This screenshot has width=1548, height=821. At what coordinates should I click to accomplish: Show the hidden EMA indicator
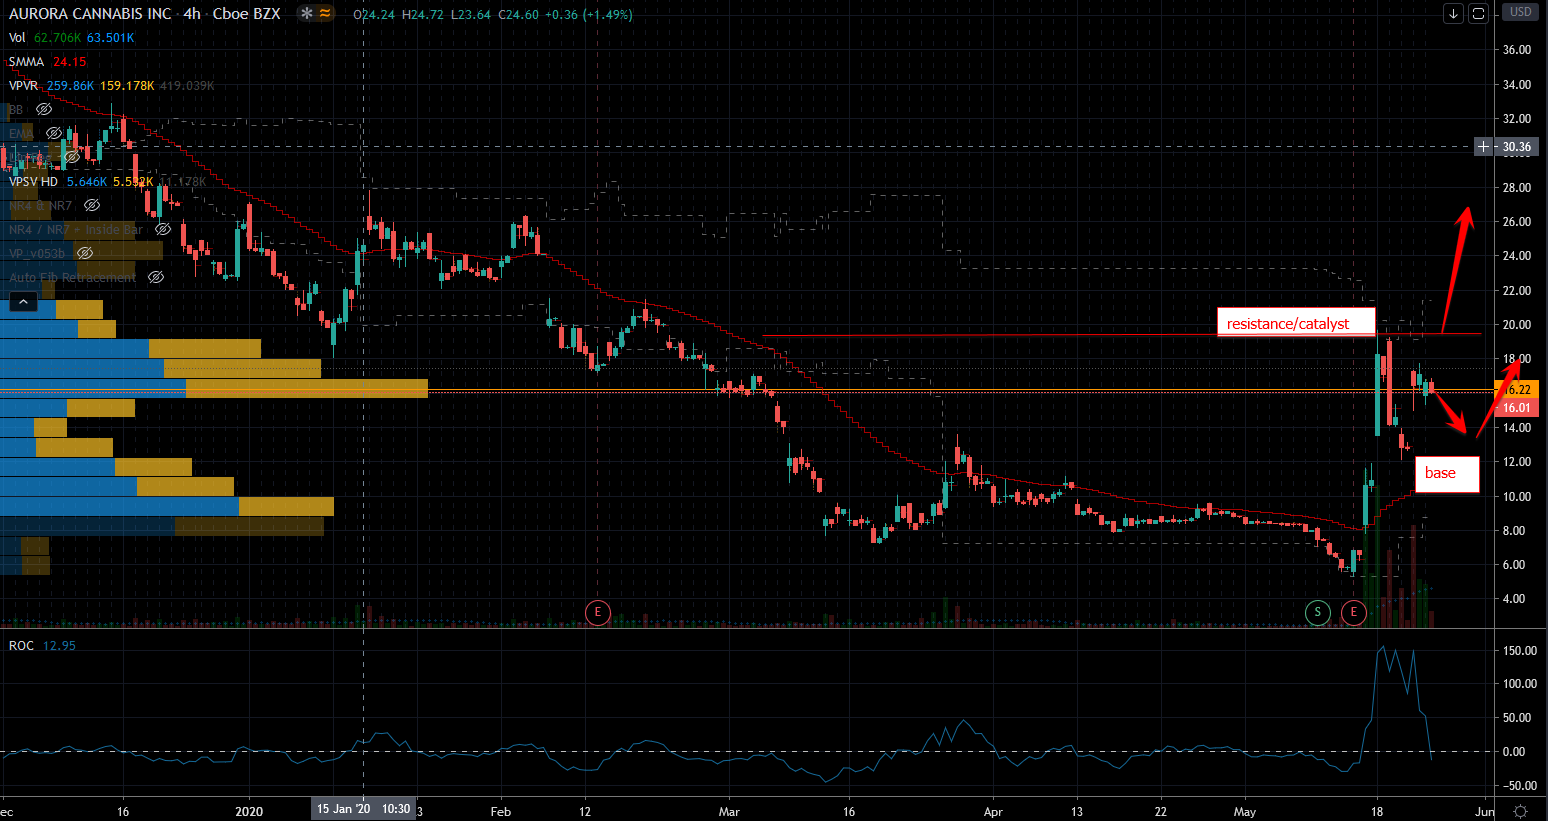(x=53, y=133)
